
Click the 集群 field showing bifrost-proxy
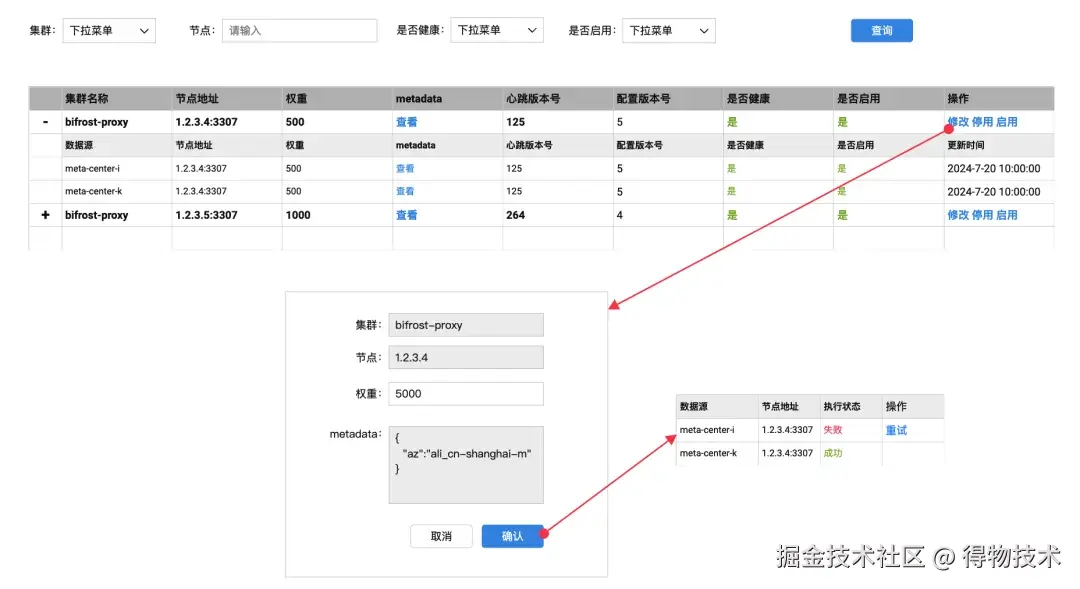click(x=465, y=324)
